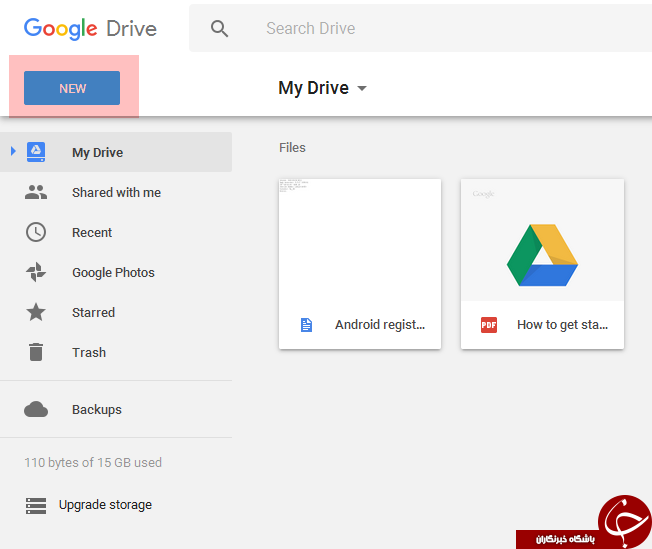The width and height of the screenshot is (652, 549).
Task: Open the Google Drive logo link
Action: pos(90,29)
